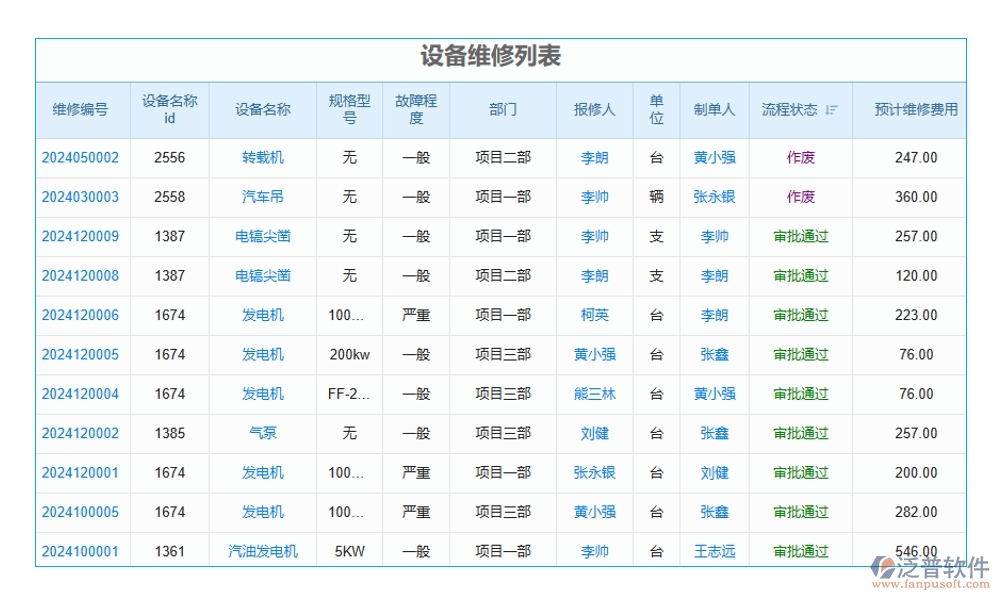The image size is (1000, 600).
Task: Open repair record 2024050002
Action: 80,158
